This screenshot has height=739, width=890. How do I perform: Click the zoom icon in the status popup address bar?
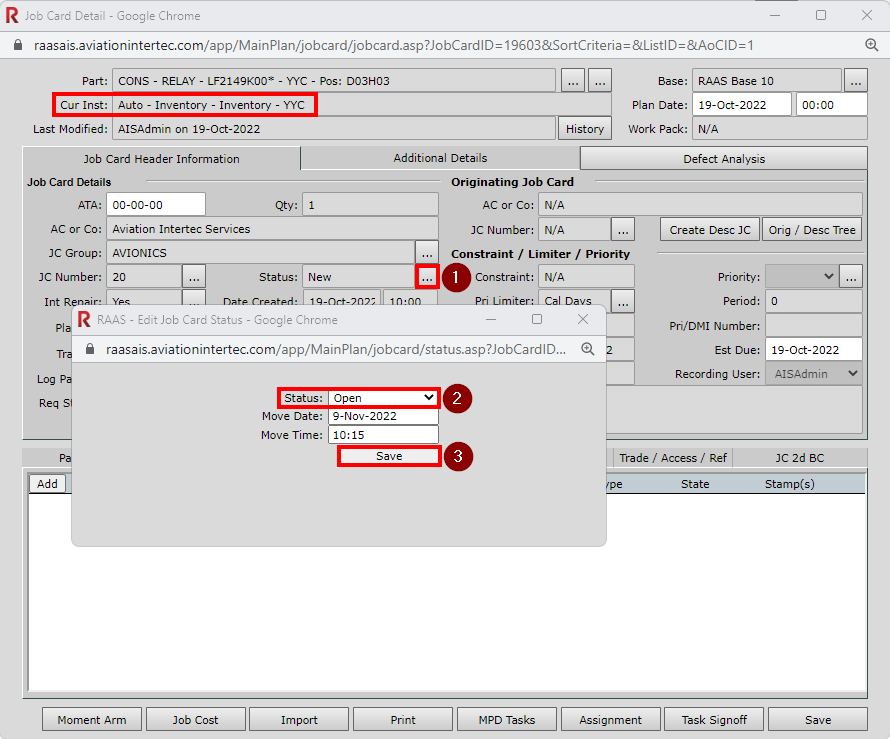coord(588,349)
